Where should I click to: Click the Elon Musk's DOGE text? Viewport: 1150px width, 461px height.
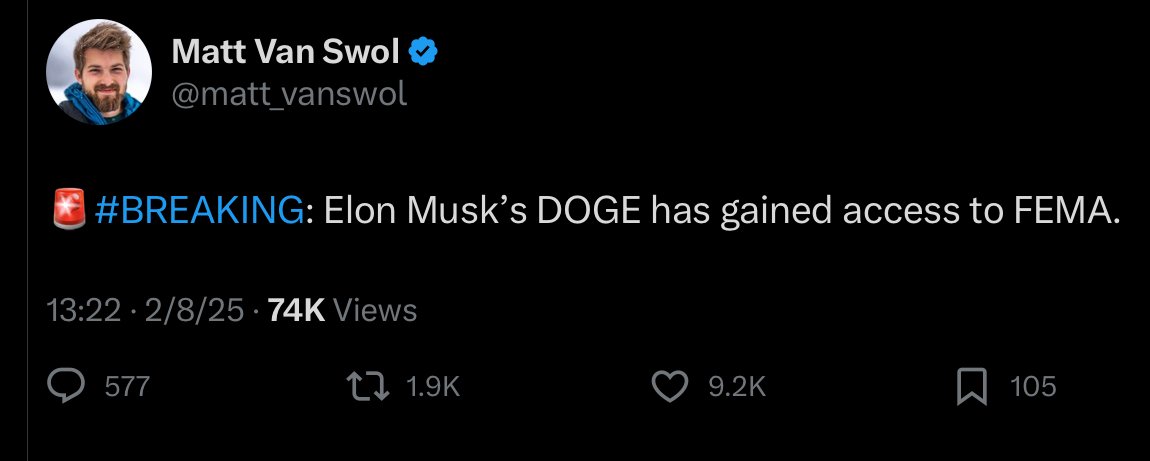tap(484, 210)
